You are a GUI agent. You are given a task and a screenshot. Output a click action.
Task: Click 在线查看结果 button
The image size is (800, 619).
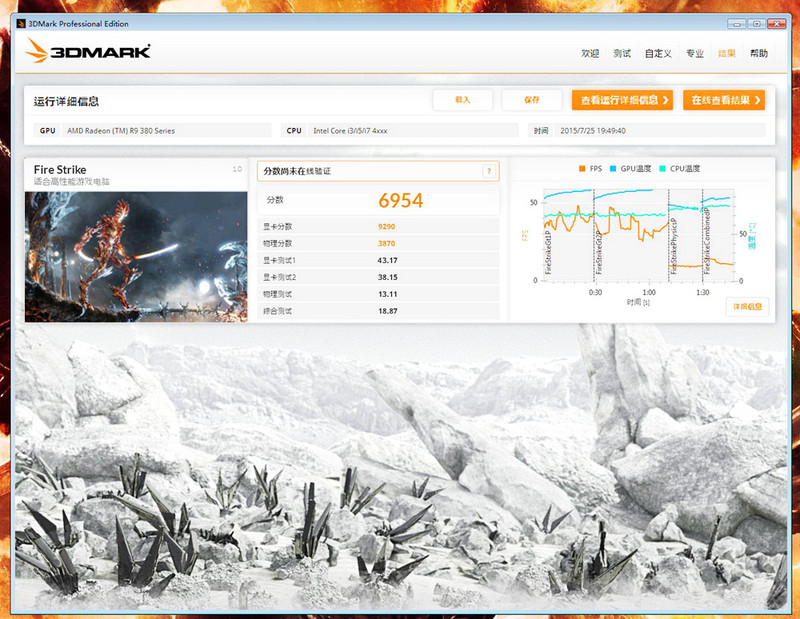tap(724, 100)
